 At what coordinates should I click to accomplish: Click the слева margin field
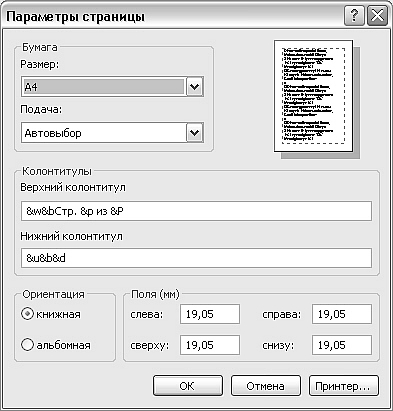(x=210, y=314)
